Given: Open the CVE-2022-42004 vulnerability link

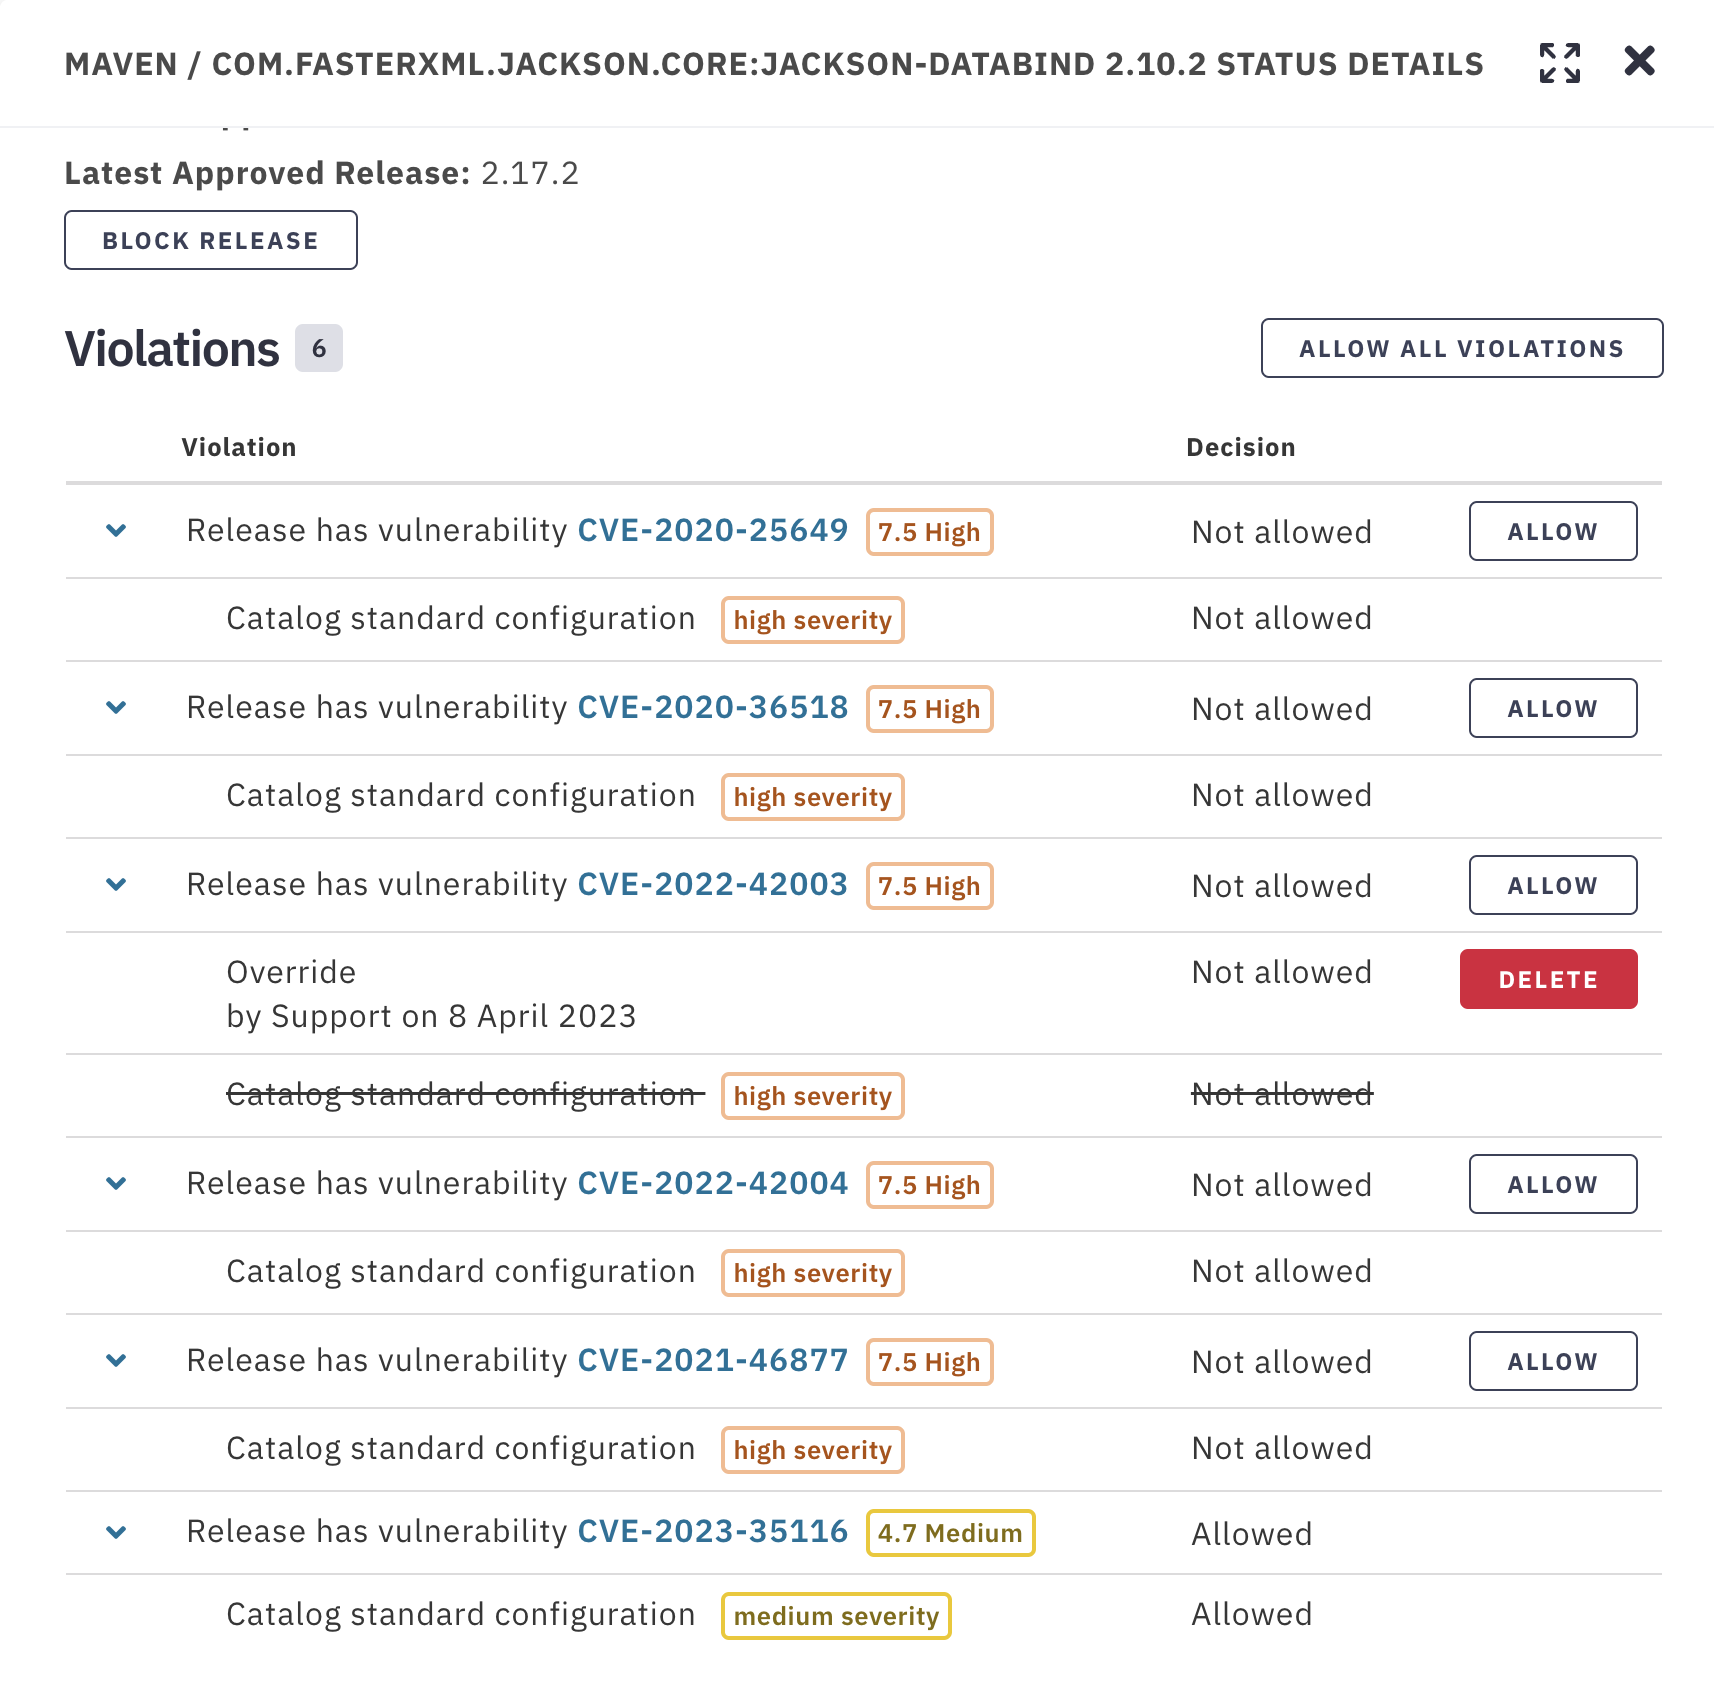Looking at the screenshot, I should pyautogui.click(x=713, y=1183).
